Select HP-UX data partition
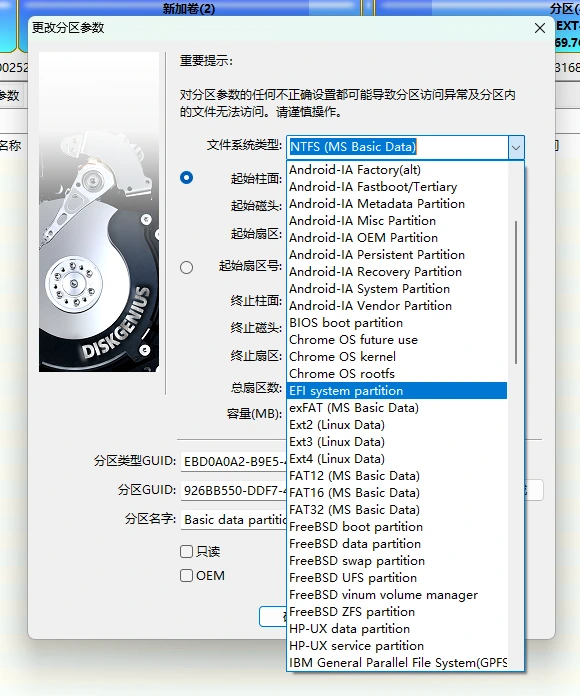The image size is (580, 696). tap(397, 629)
